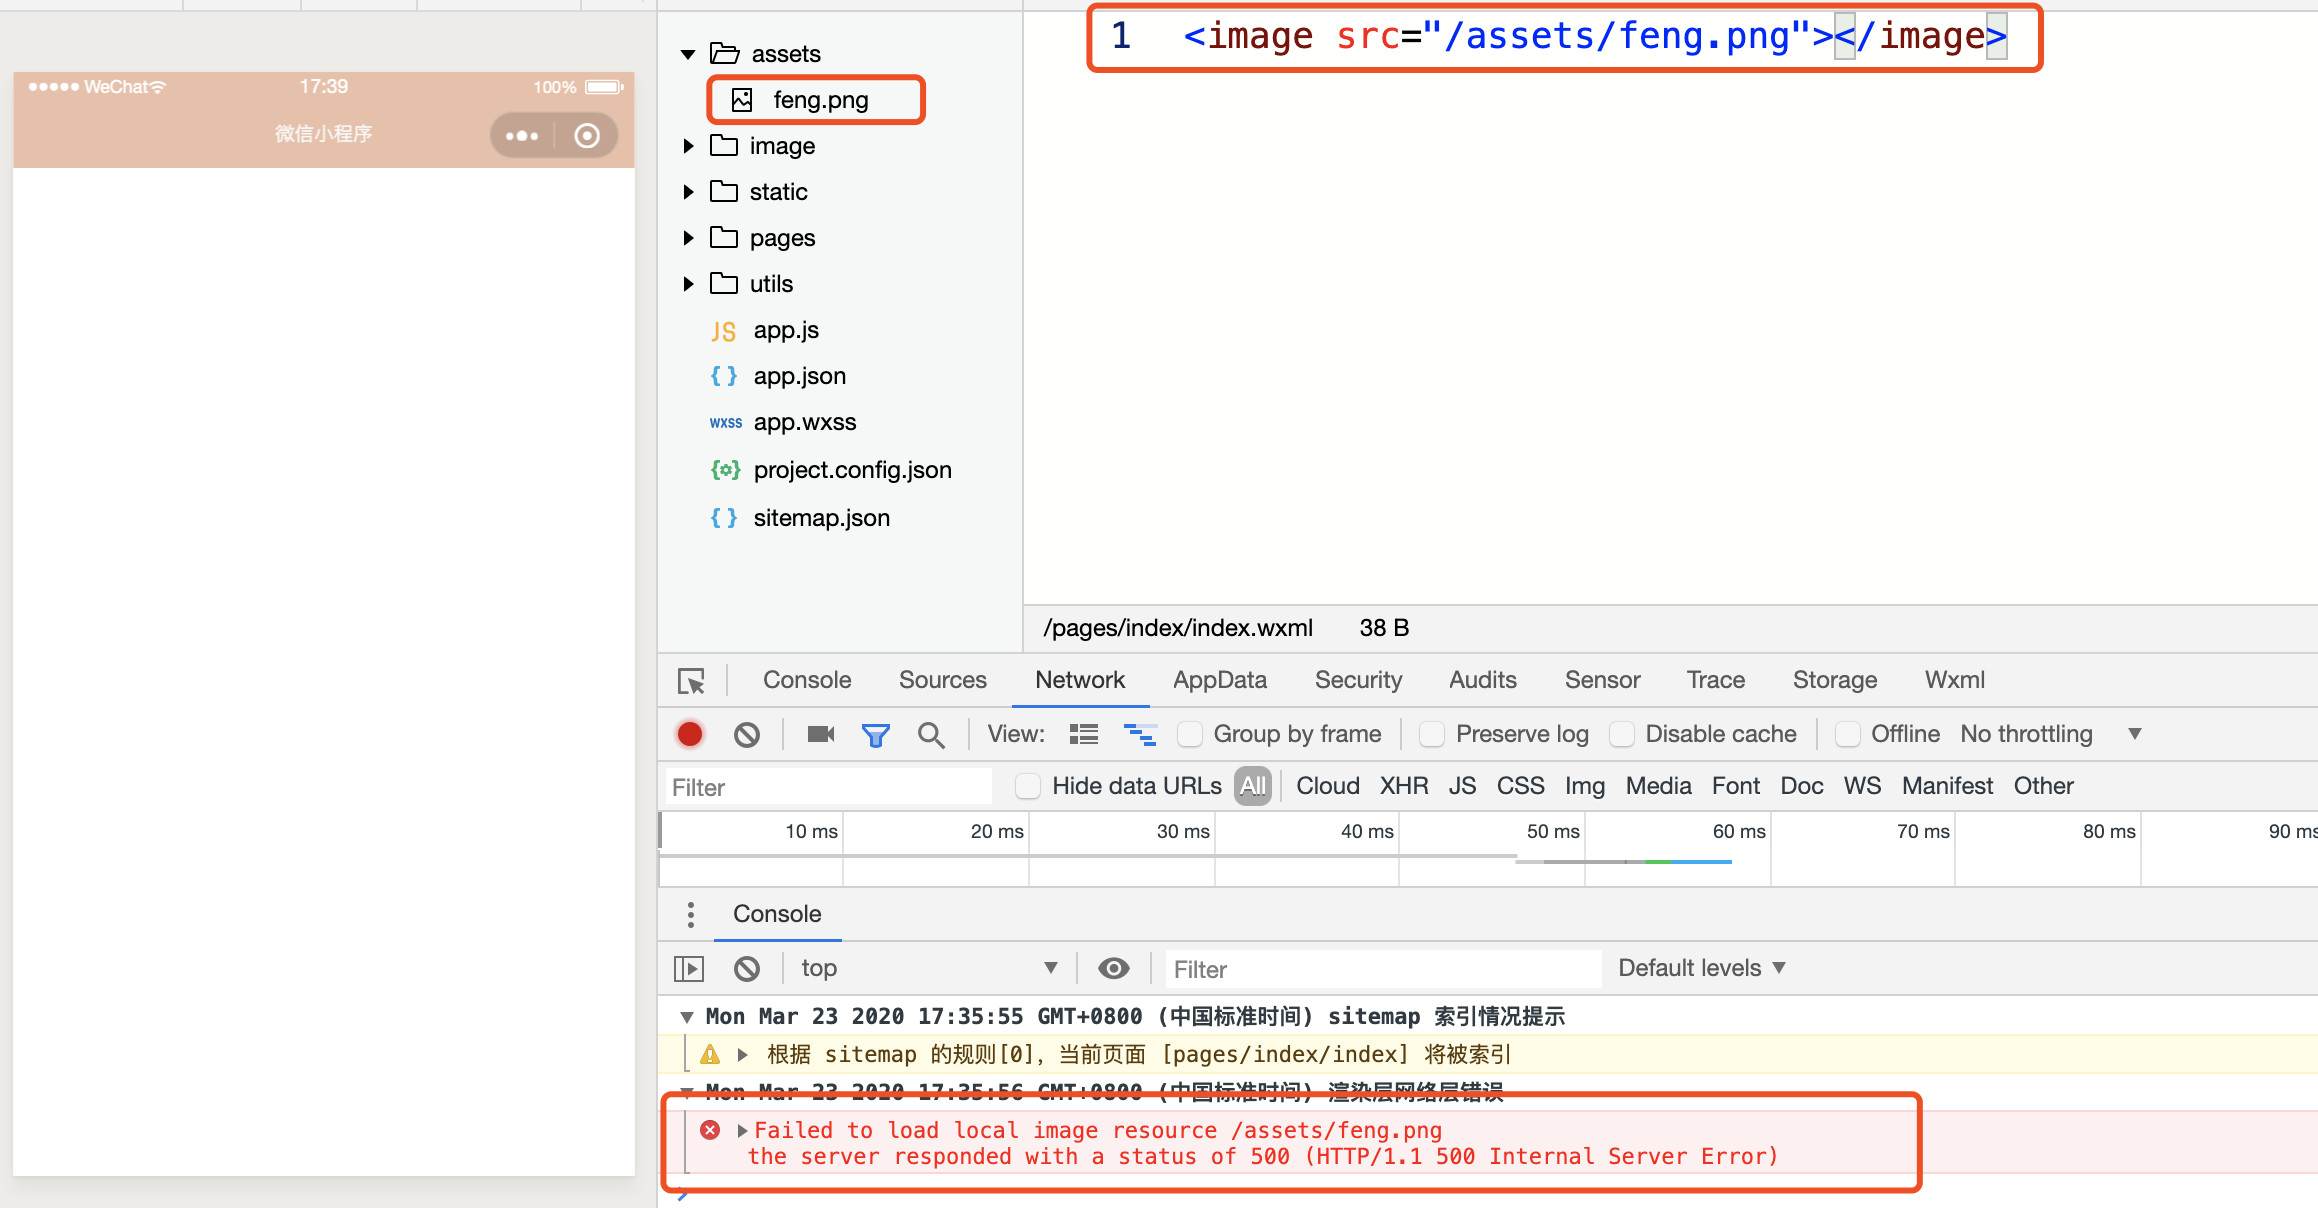Image resolution: width=2318 pixels, height=1208 pixels.
Task: Enable the Preserve log checkbox
Action: [x=1432, y=734]
